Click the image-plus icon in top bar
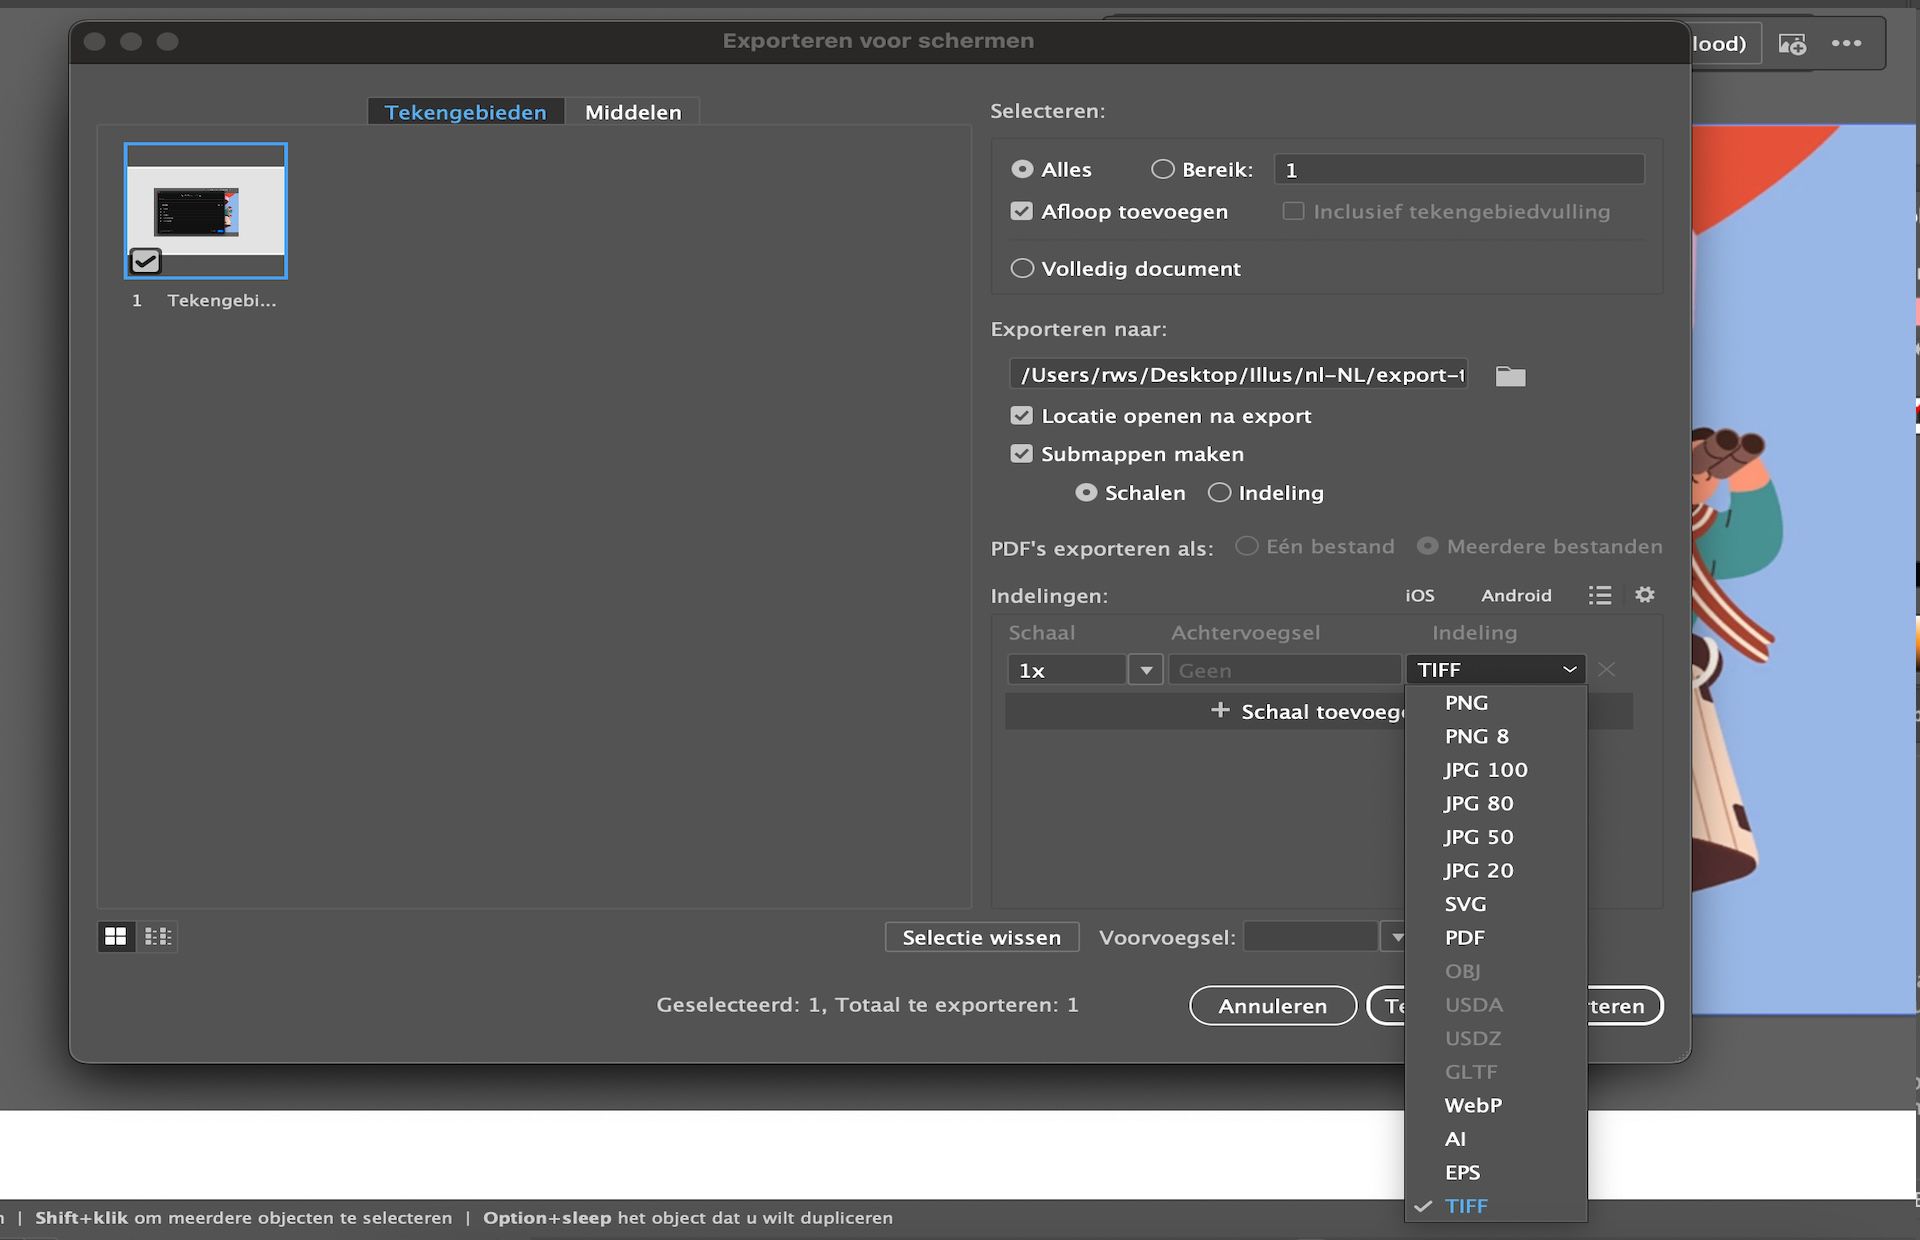The width and height of the screenshot is (1920, 1240). pyautogui.click(x=1792, y=44)
